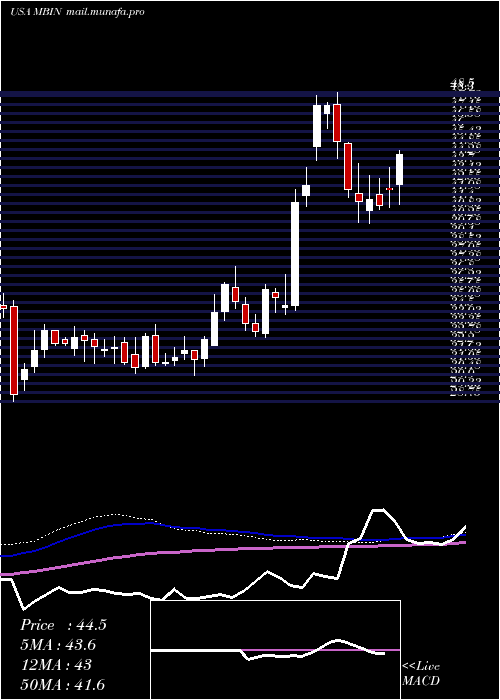Screen dimensions: 500x700
Task: Click the 'Price : 44.5' value
Action: pos(63,625)
